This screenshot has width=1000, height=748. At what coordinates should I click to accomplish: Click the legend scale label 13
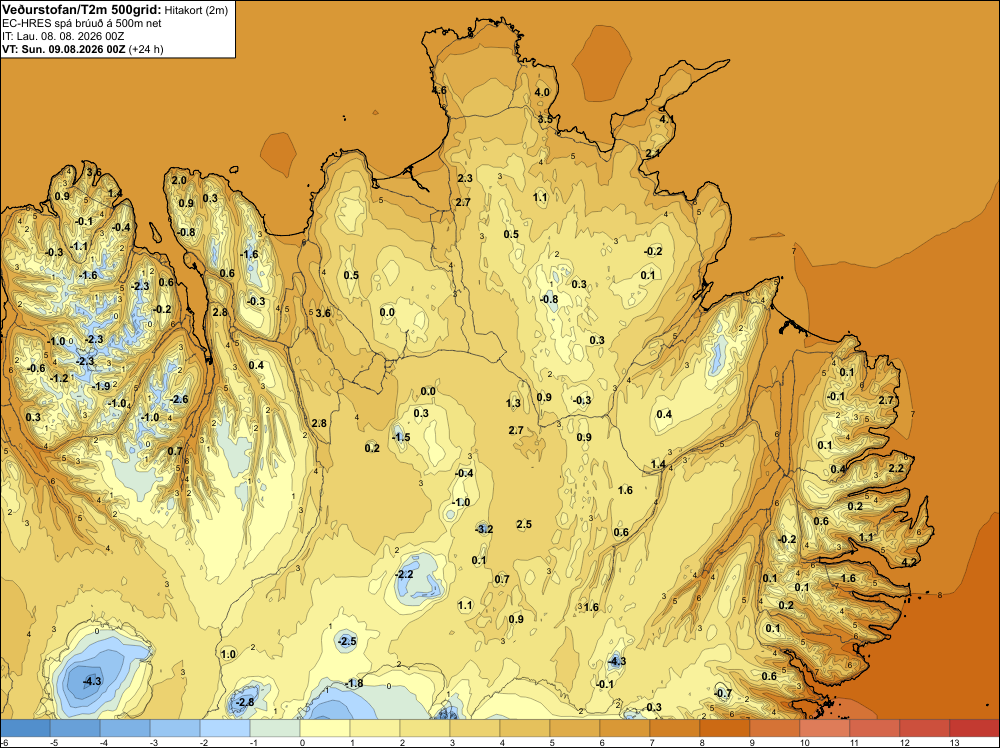[x=955, y=742]
